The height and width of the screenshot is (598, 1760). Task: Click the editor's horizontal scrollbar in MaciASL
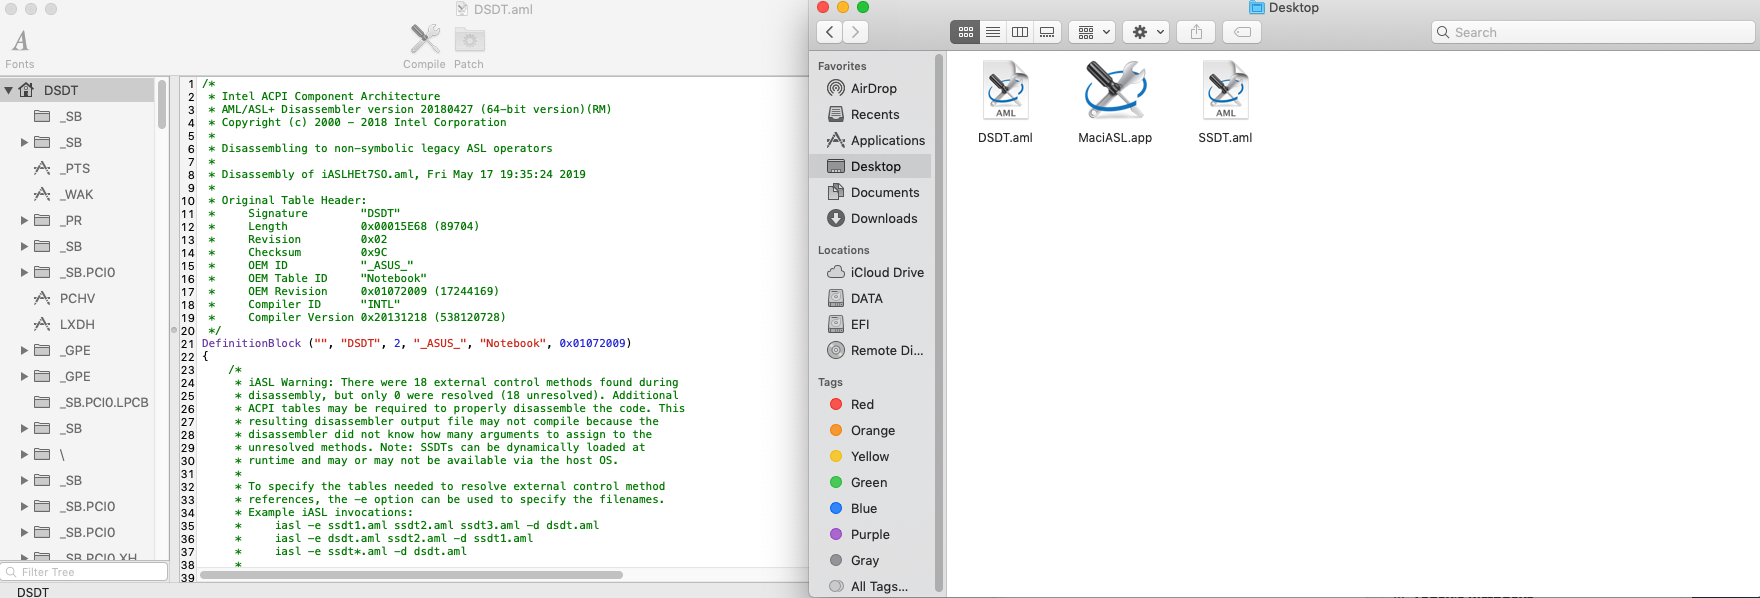(x=411, y=575)
